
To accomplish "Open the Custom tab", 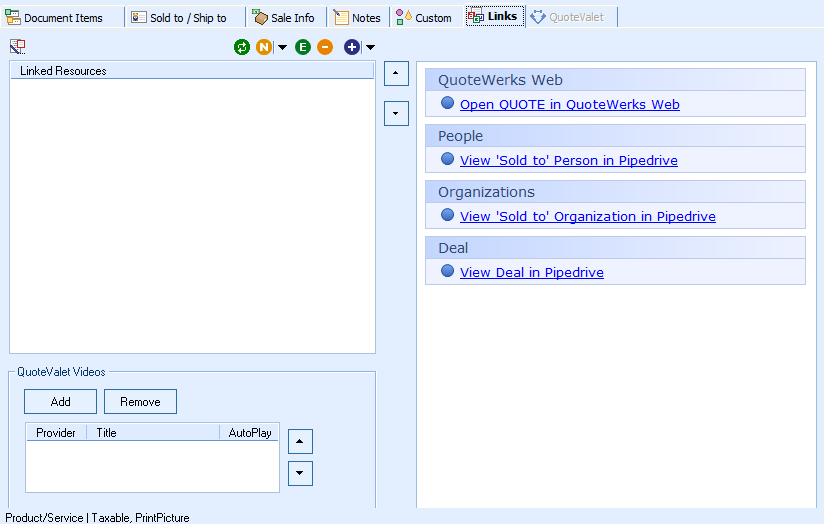I will [427, 17].
